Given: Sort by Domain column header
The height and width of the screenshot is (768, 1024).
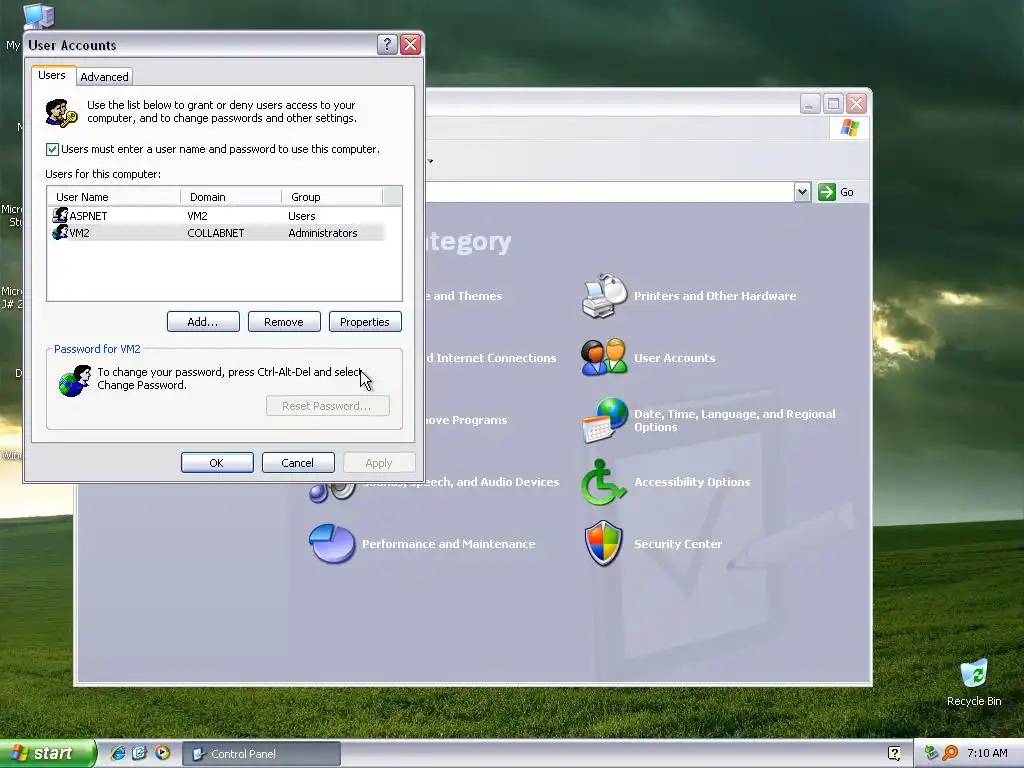Looking at the screenshot, I should coord(231,197).
